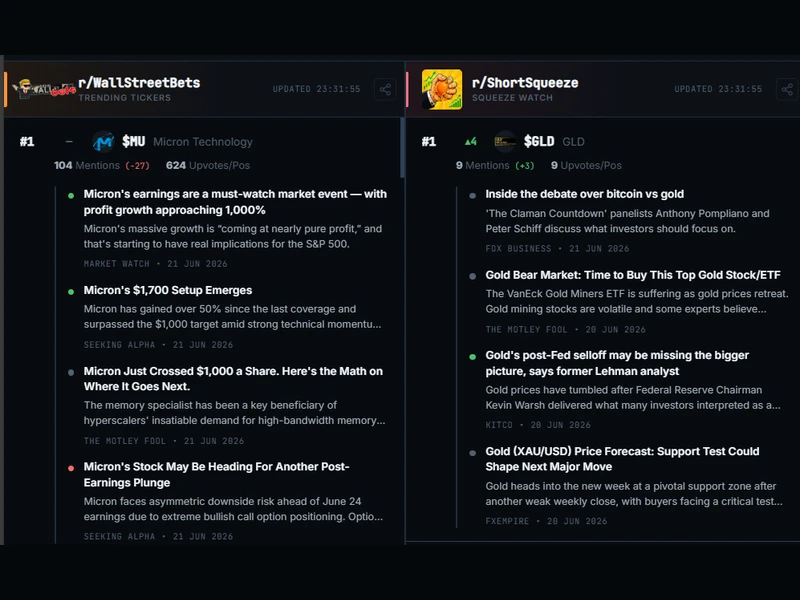This screenshot has height=600, width=800.
Task: Click the gray dot beside XAU/USD forecast headline
Action: click(472, 453)
